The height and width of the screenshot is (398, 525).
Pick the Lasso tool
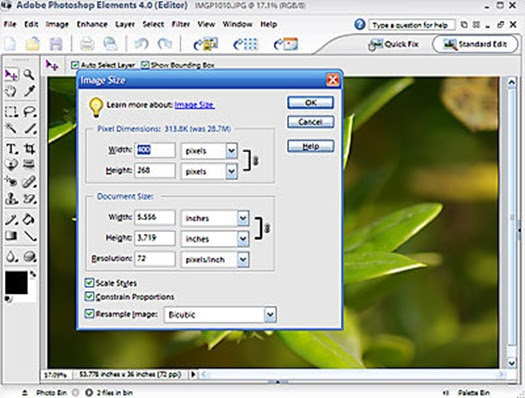pyautogui.click(x=29, y=111)
